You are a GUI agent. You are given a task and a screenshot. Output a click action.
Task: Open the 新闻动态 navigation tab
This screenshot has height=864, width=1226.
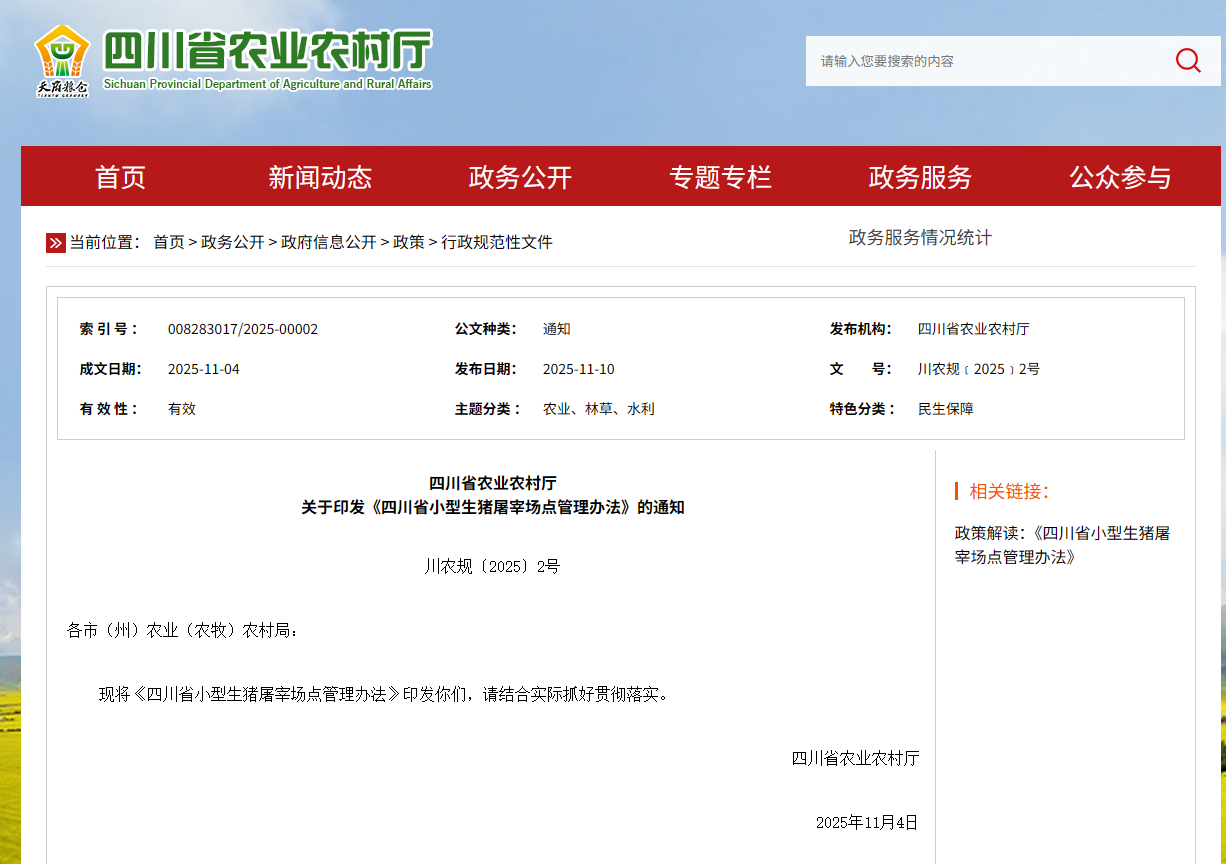320,177
